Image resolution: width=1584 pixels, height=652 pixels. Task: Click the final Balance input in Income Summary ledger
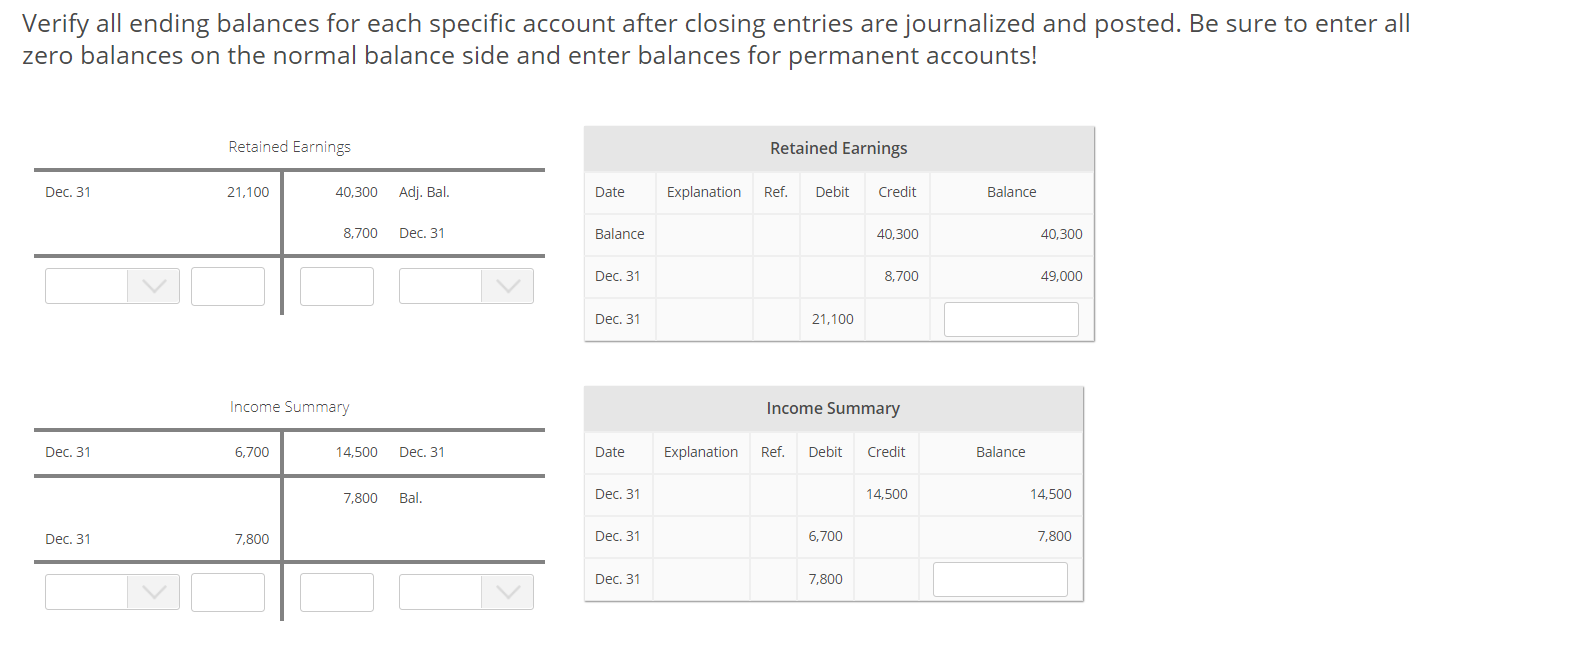(x=999, y=578)
